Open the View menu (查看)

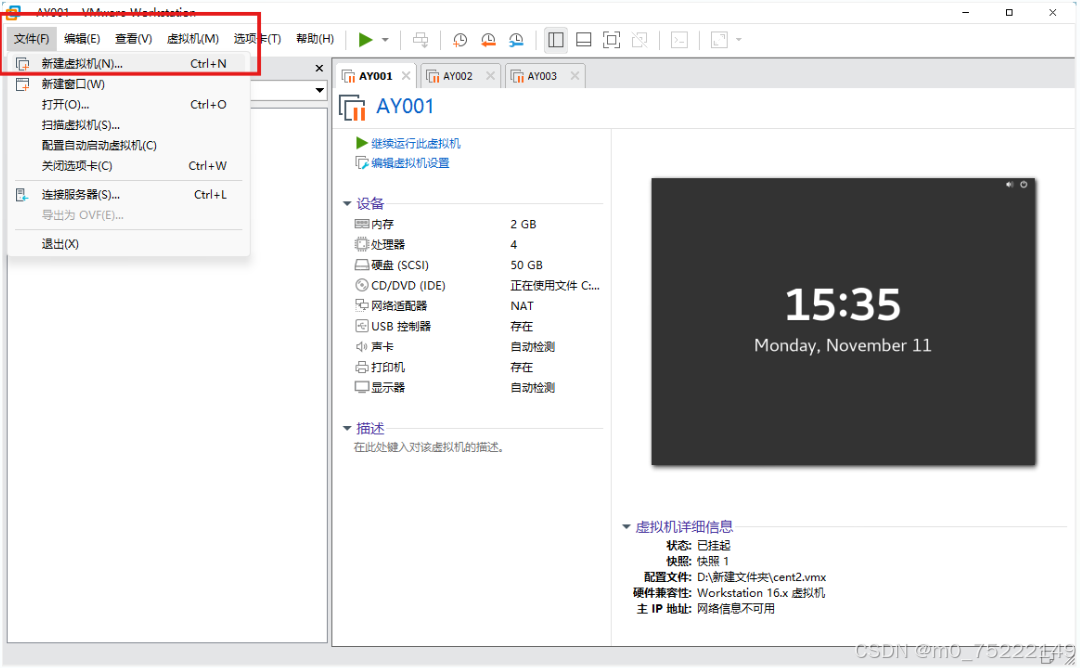pyautogui.click(x=133, y=39)
